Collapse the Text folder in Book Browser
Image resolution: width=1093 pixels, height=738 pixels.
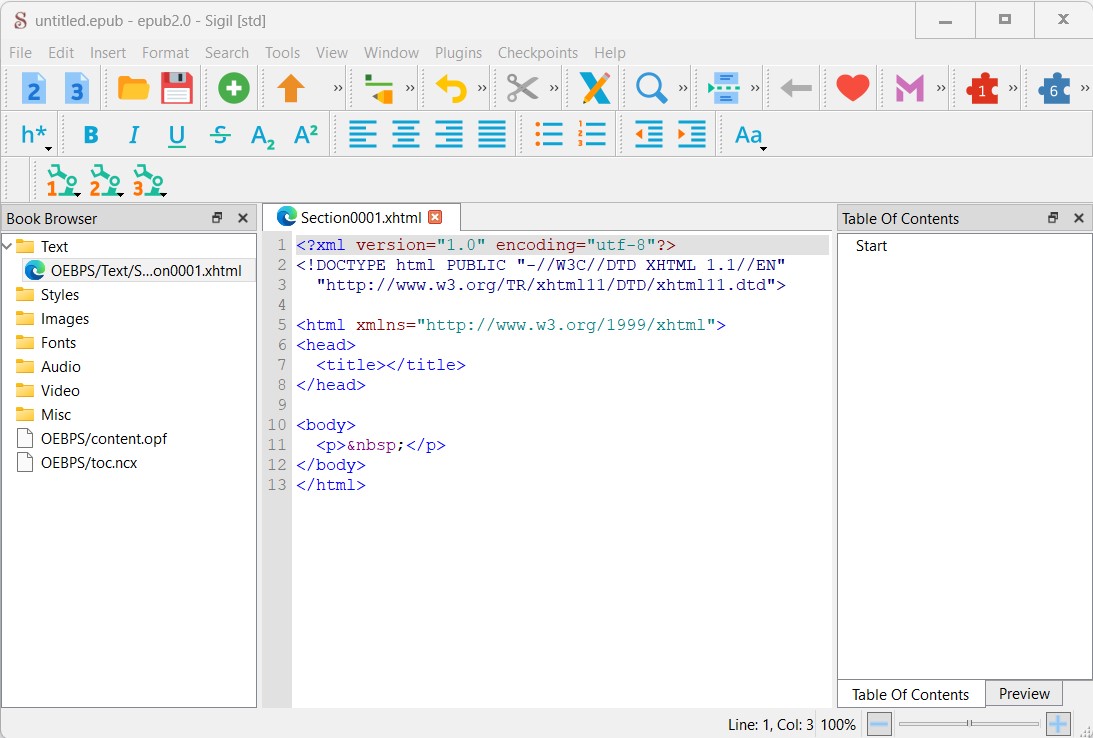point(8,246)
